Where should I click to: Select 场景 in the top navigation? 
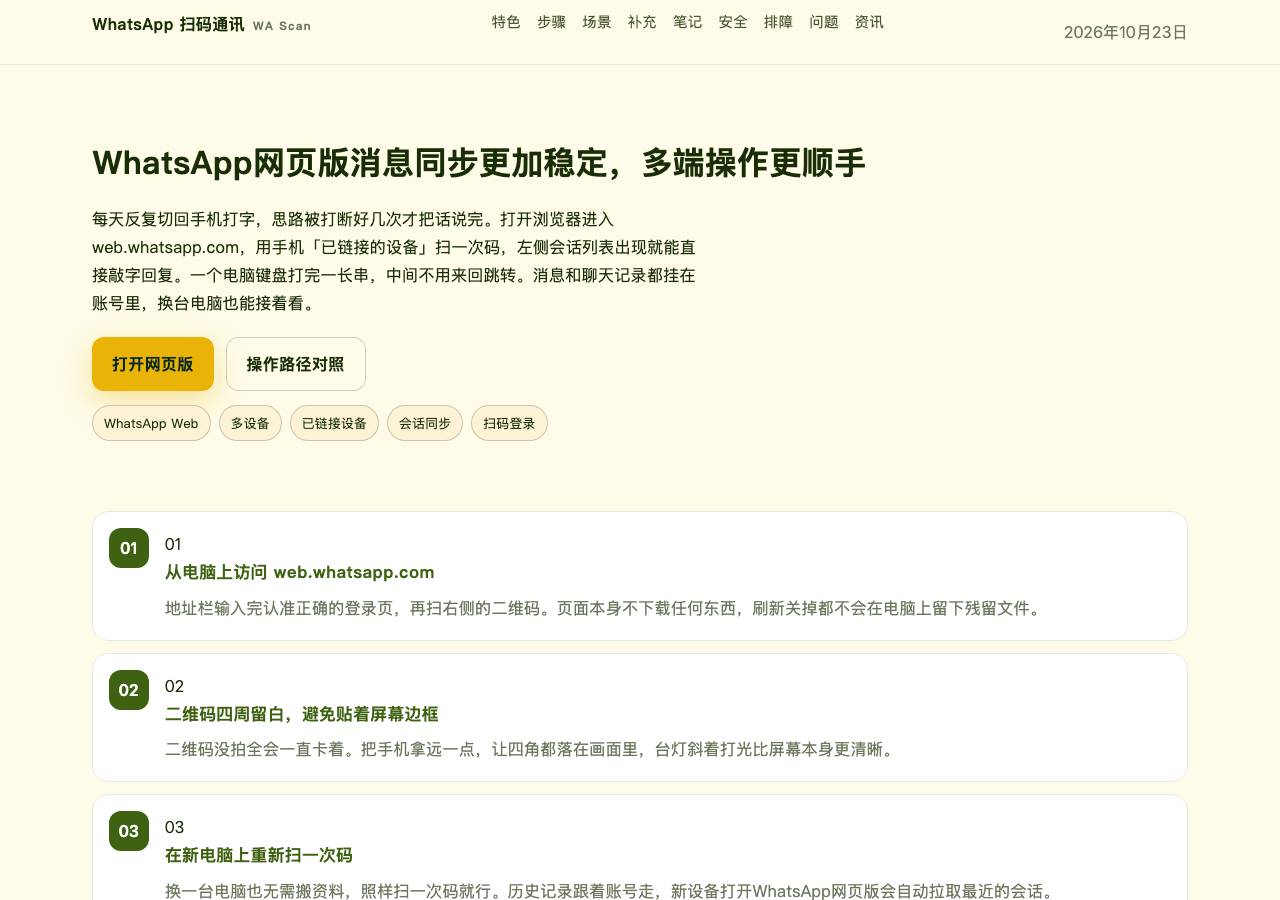coord(597,22)
